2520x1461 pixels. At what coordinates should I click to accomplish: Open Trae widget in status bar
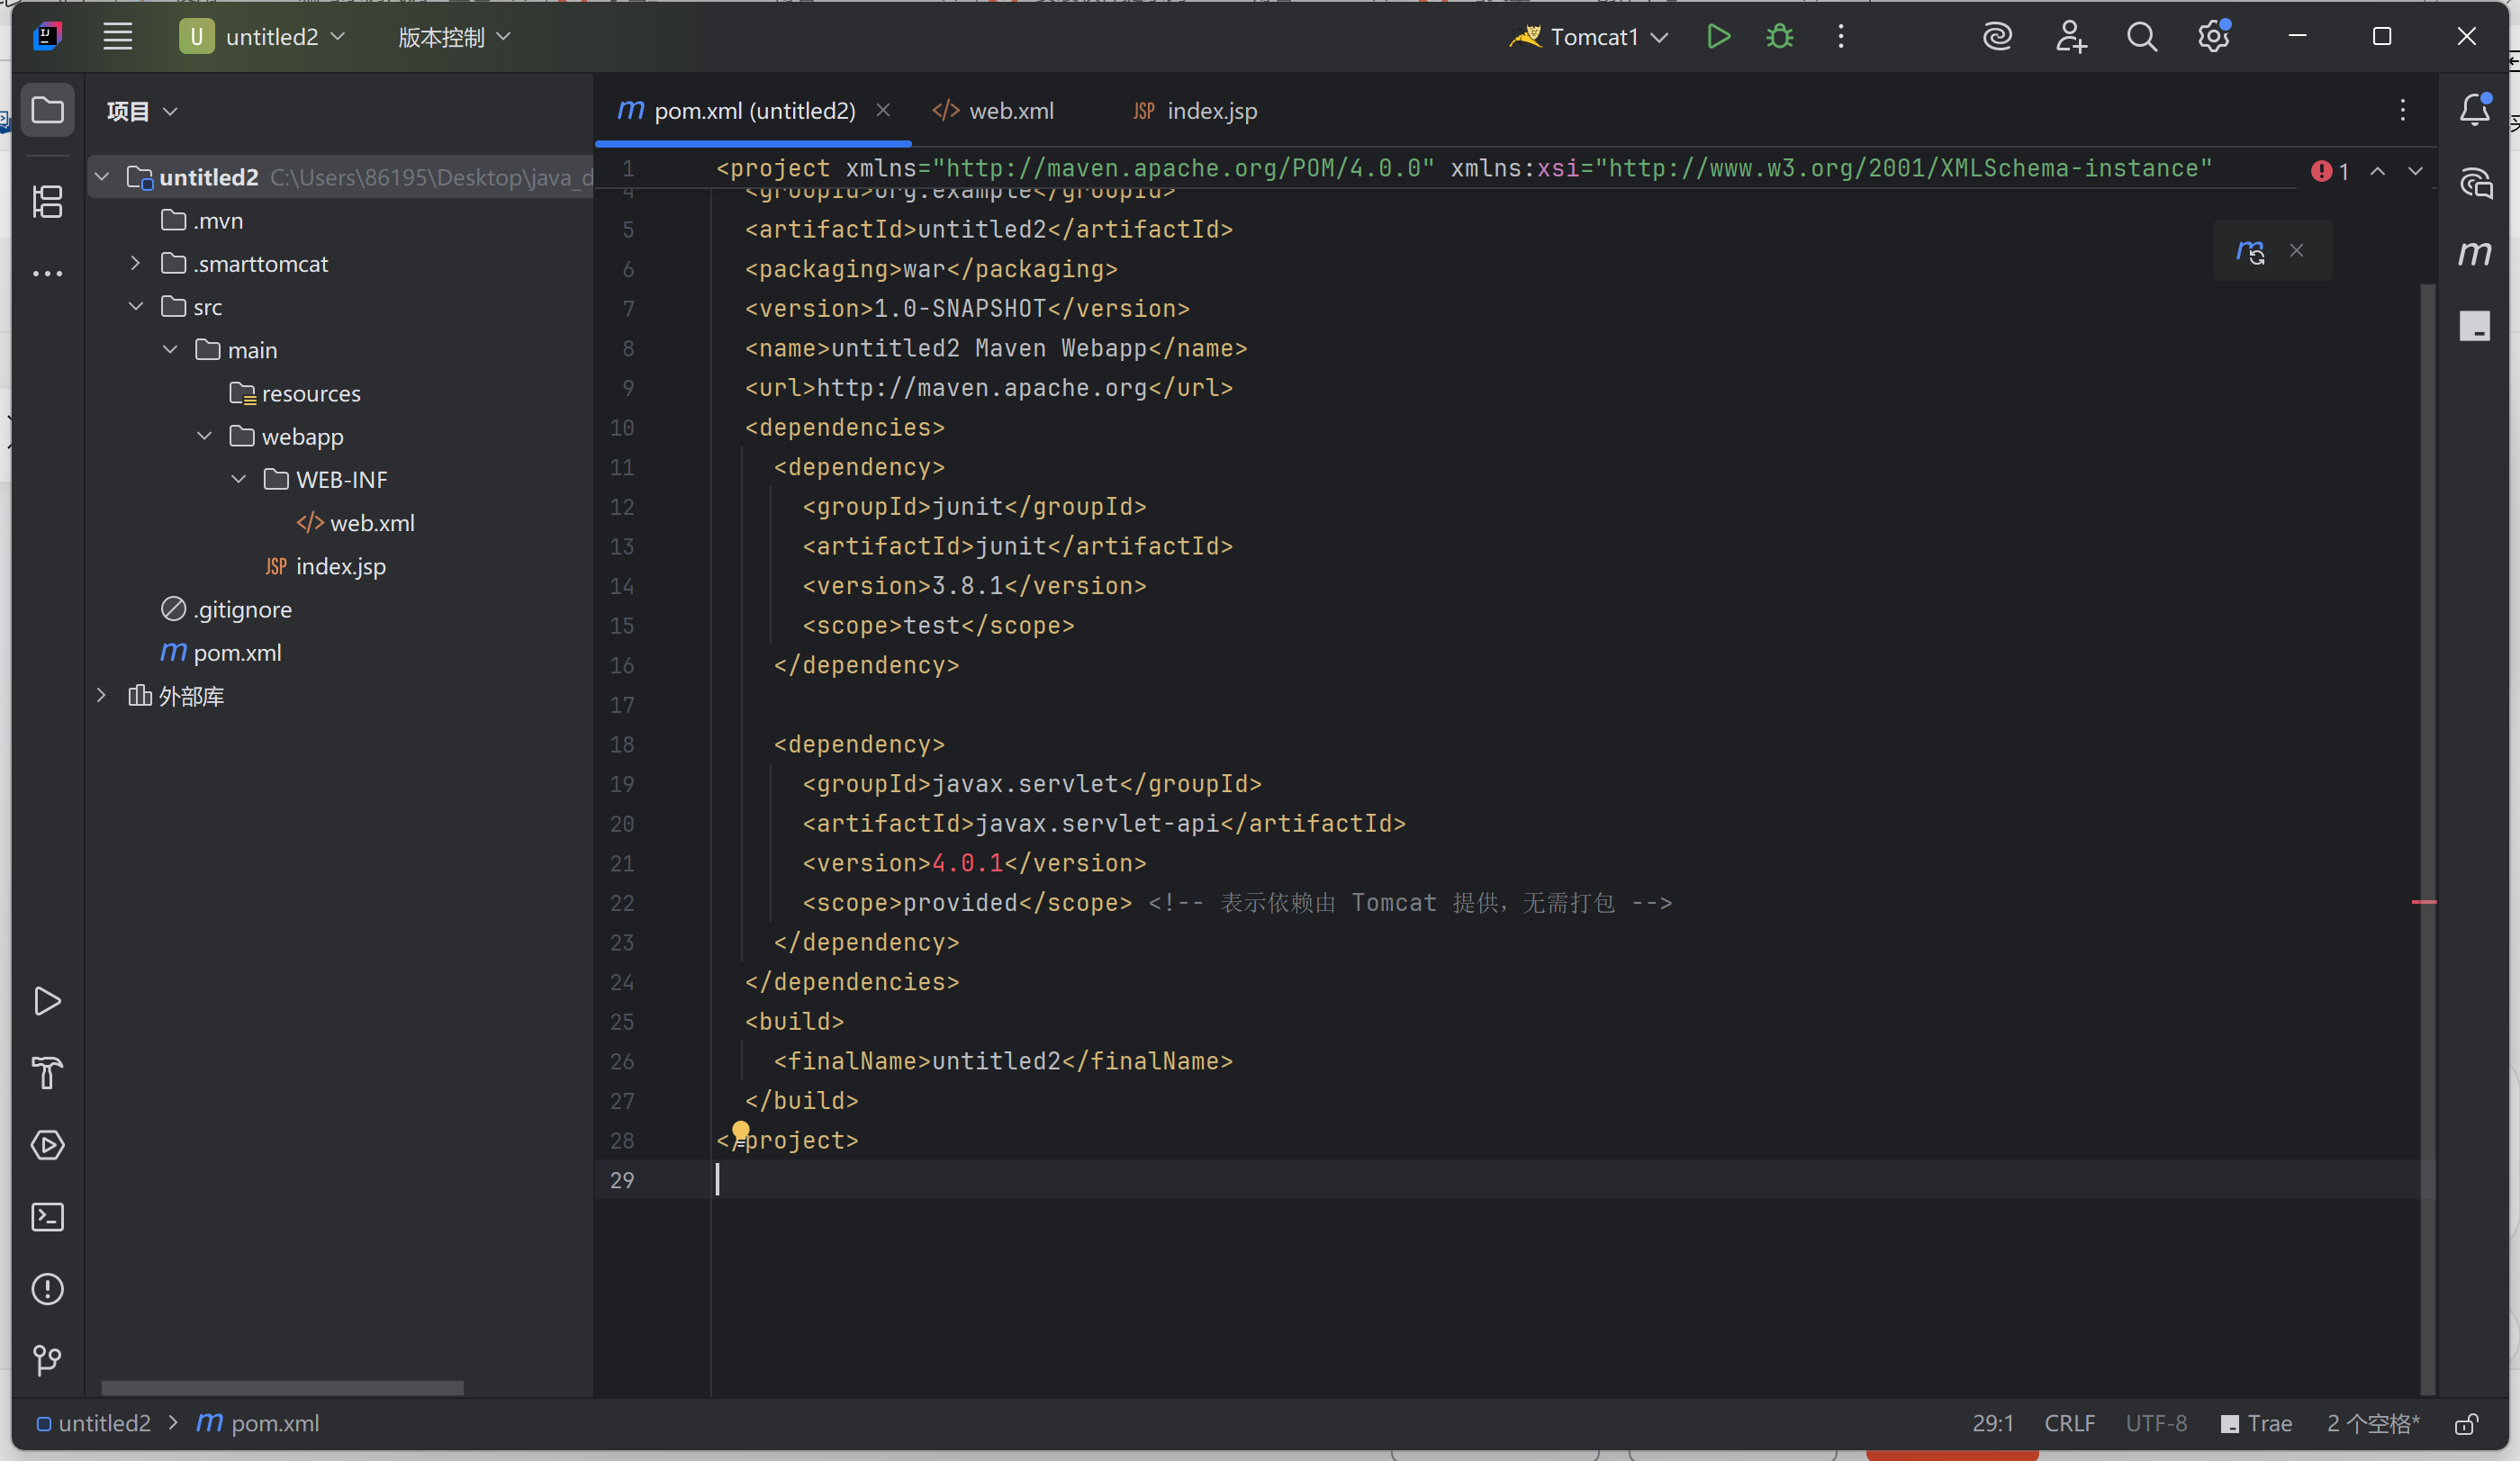(x=2256, y=1424)
